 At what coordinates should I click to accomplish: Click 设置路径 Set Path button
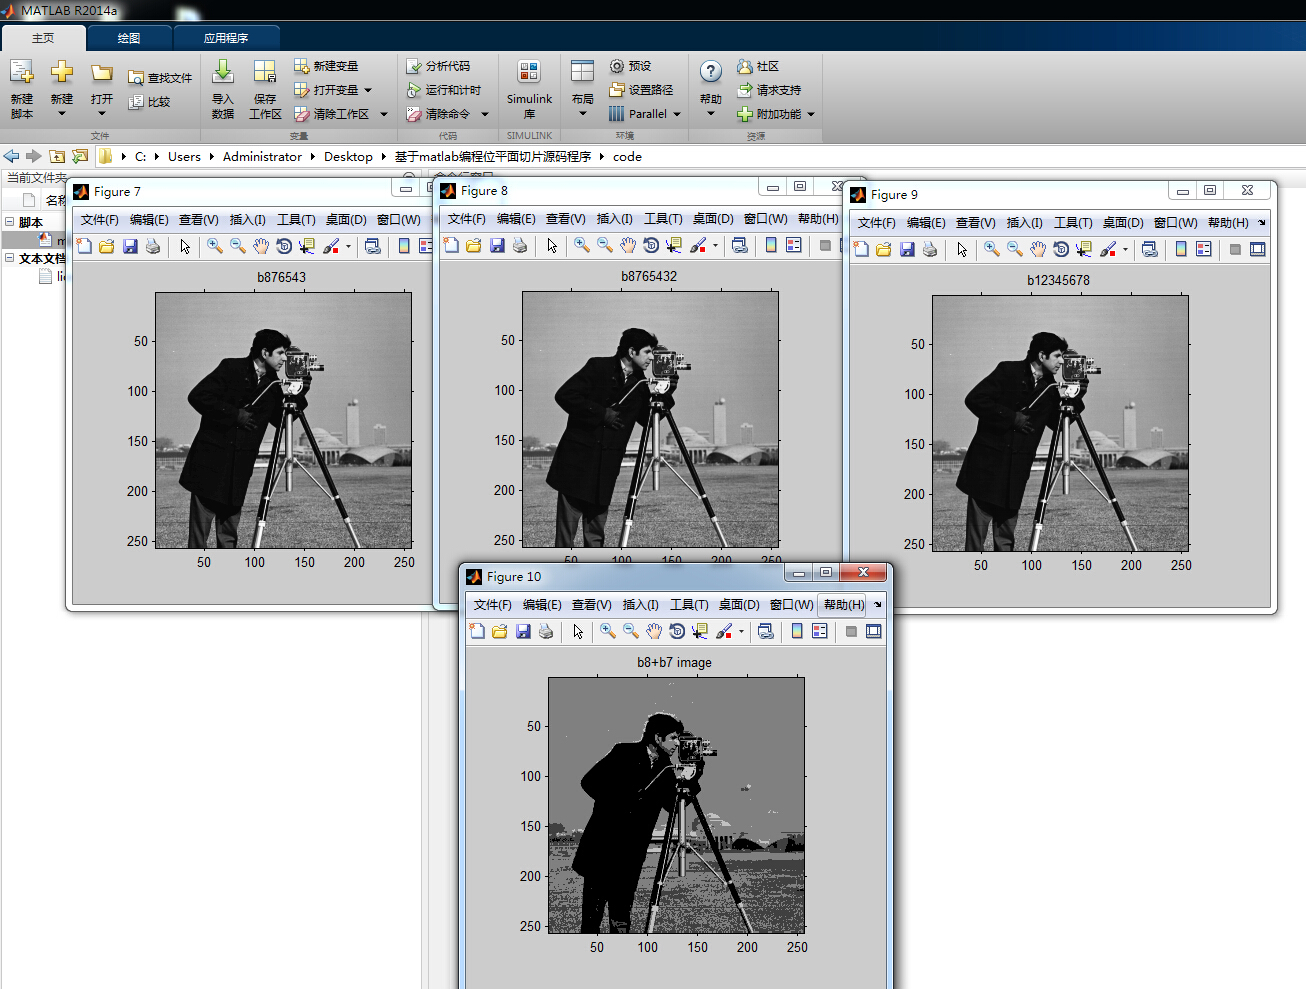[x=641, y=90]
